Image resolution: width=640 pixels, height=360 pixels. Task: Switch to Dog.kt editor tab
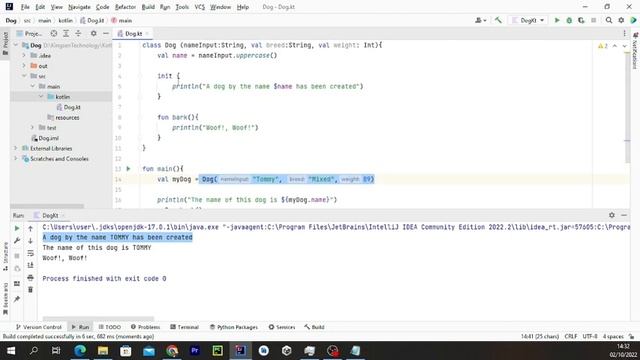[133, 33]
